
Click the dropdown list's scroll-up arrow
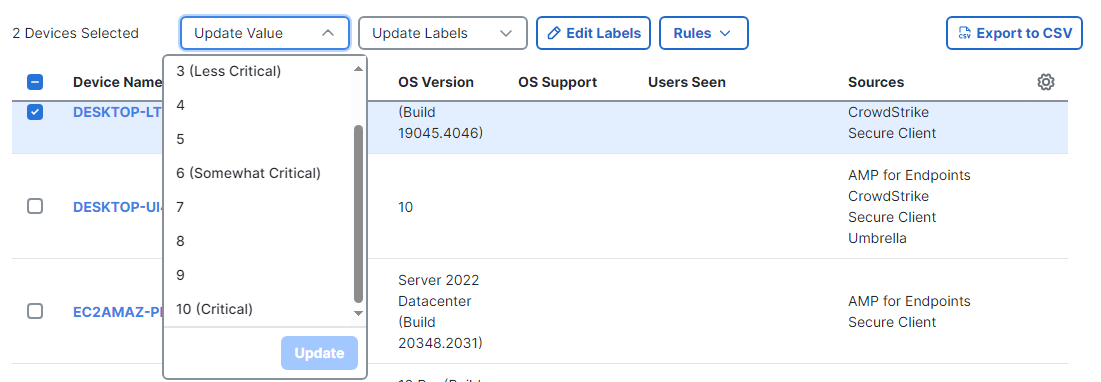358,69
